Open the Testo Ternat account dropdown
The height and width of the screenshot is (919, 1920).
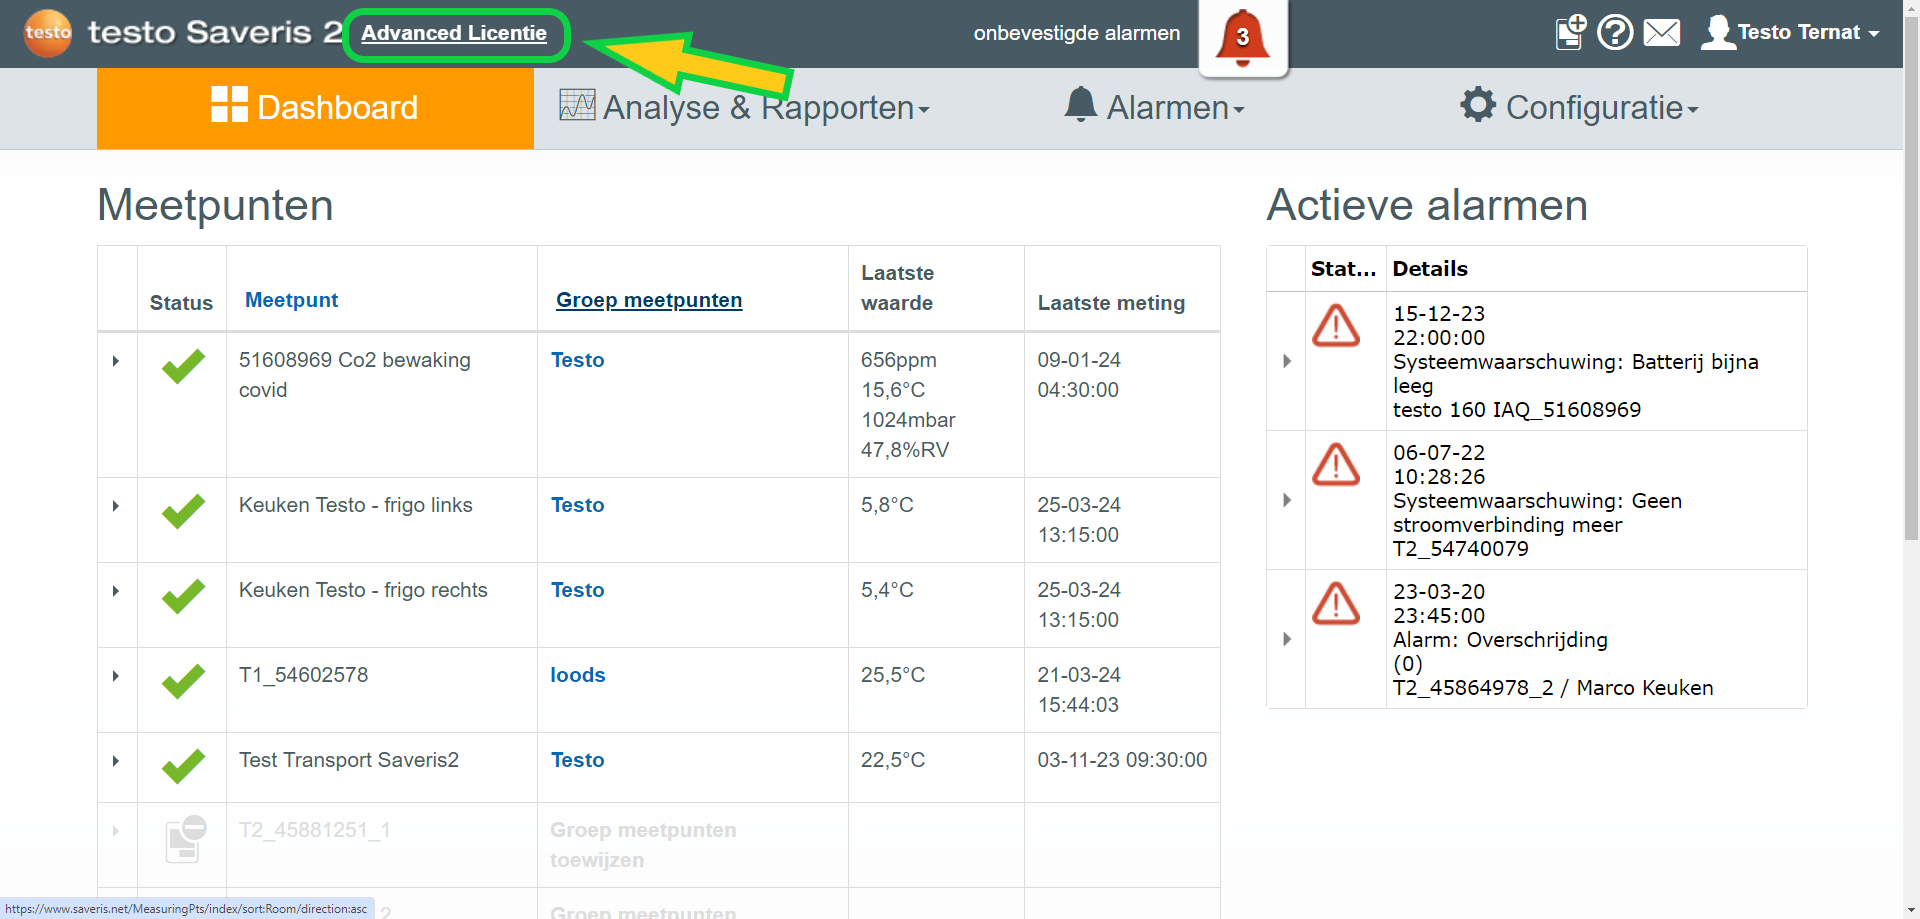point(1808,32)
